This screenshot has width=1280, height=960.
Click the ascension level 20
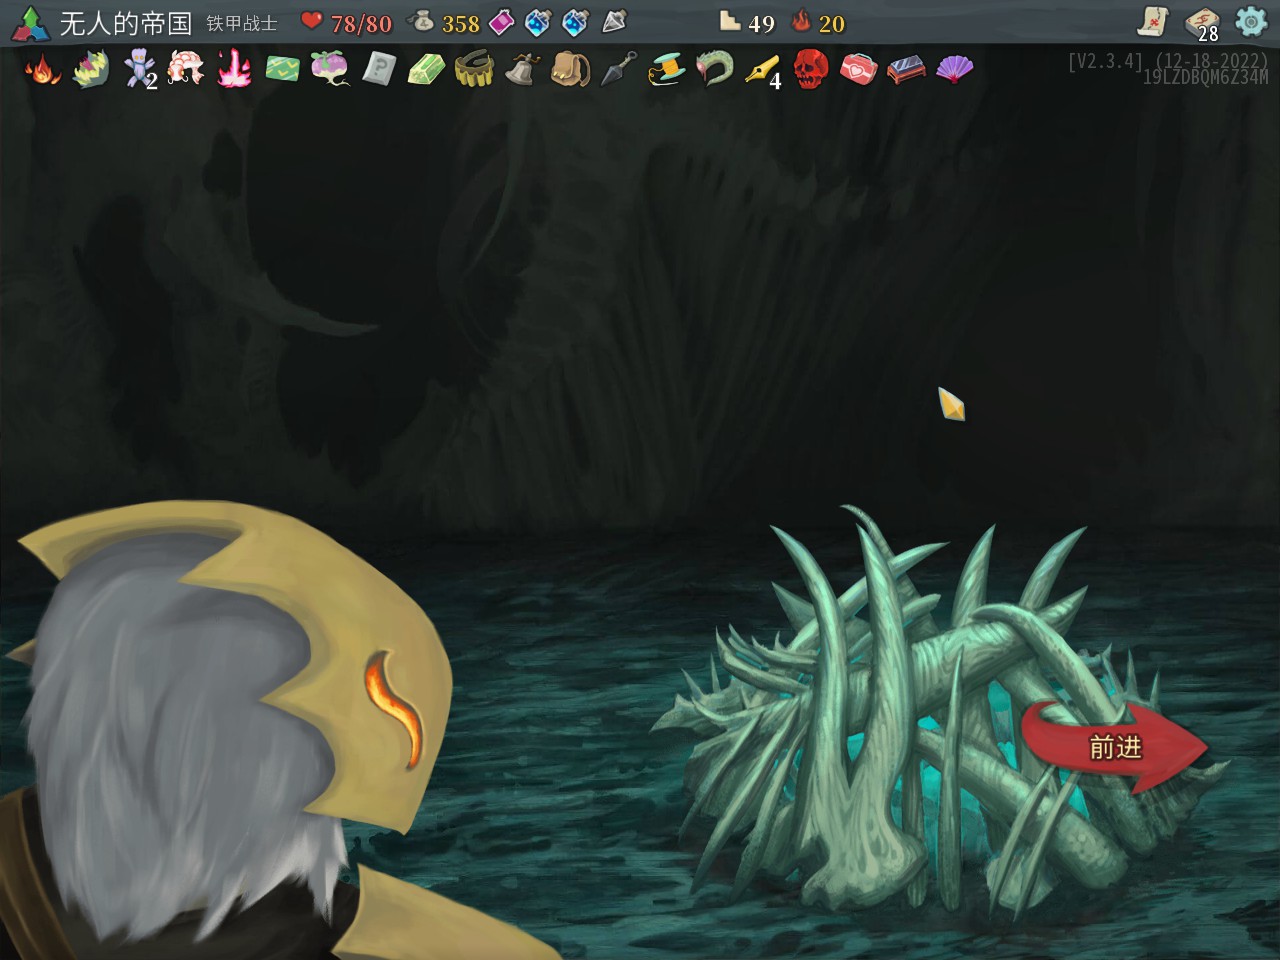(x=832, y=23)
